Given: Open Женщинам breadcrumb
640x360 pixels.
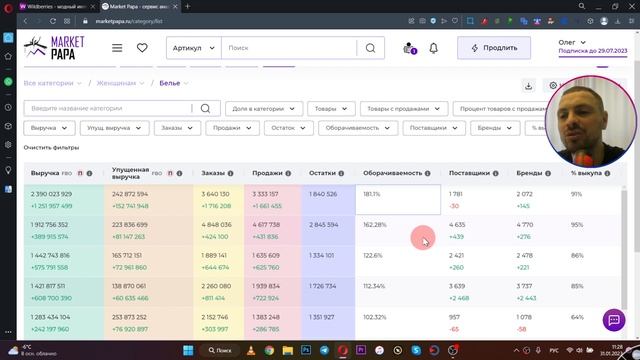Looking at the screenshot, I should pyautogui.click(x=120, y=83).
